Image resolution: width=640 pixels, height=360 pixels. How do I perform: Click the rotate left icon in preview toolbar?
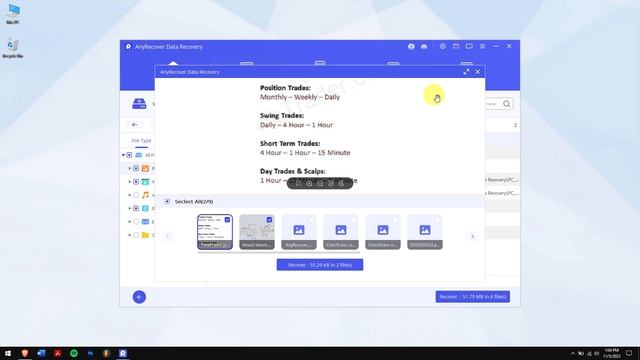point(331,183)
